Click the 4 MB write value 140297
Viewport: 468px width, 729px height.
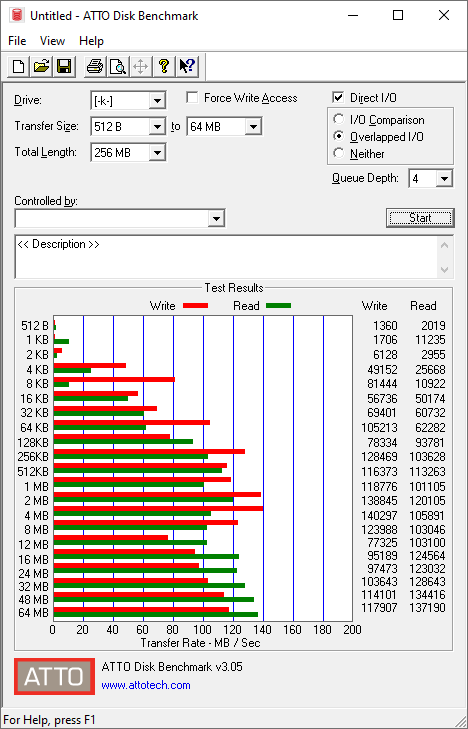tap(380, 516)
